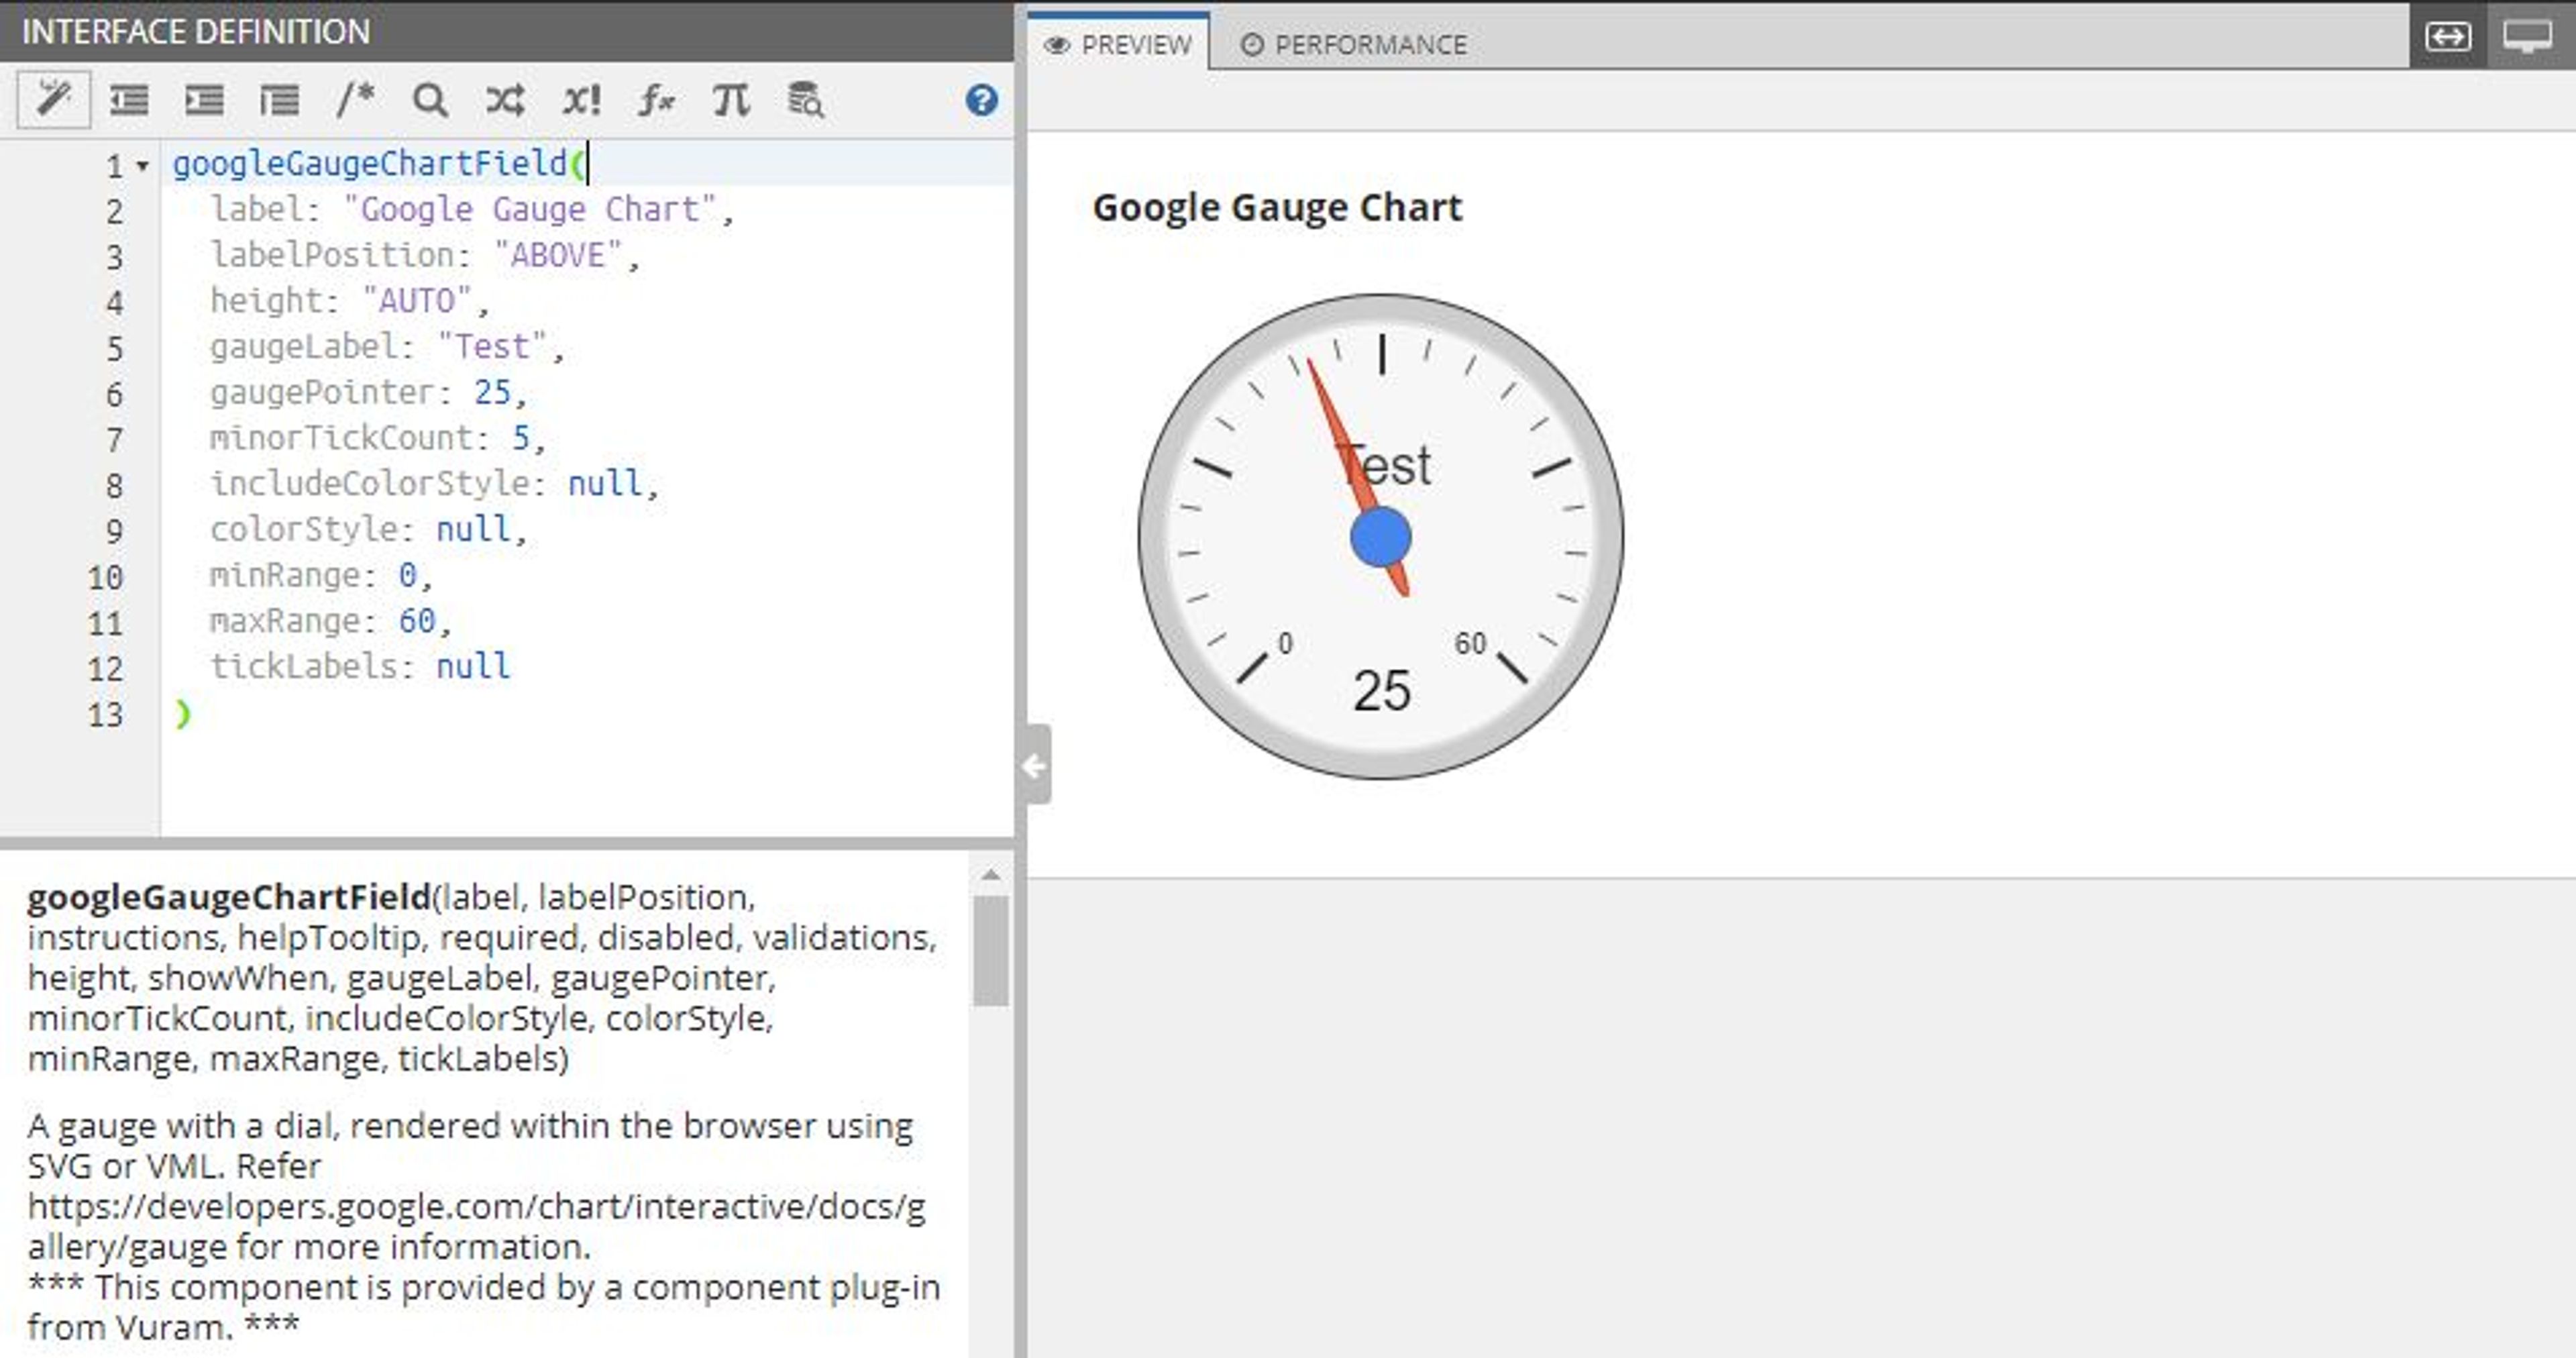Click the pi symbol toolbar icon
This screenshot has height=1358, width=2576.
tap(731, 100)
